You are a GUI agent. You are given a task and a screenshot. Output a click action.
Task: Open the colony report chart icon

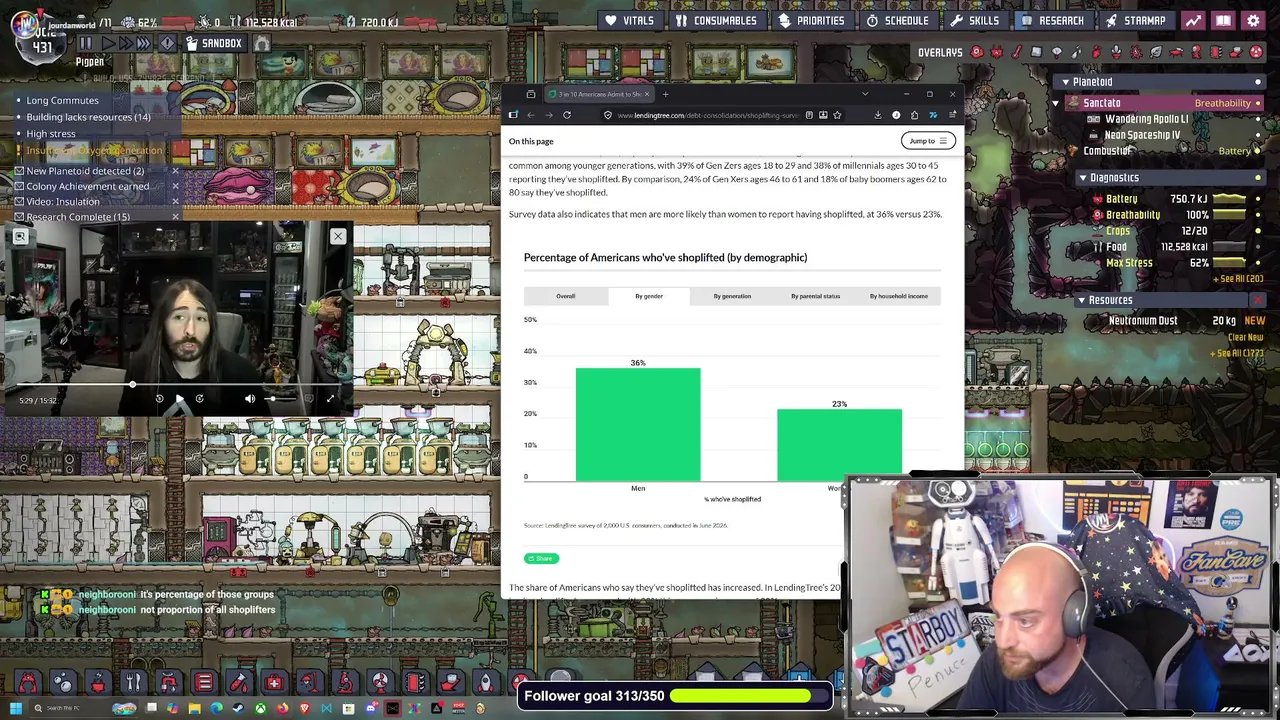(x=1193, y=20)
